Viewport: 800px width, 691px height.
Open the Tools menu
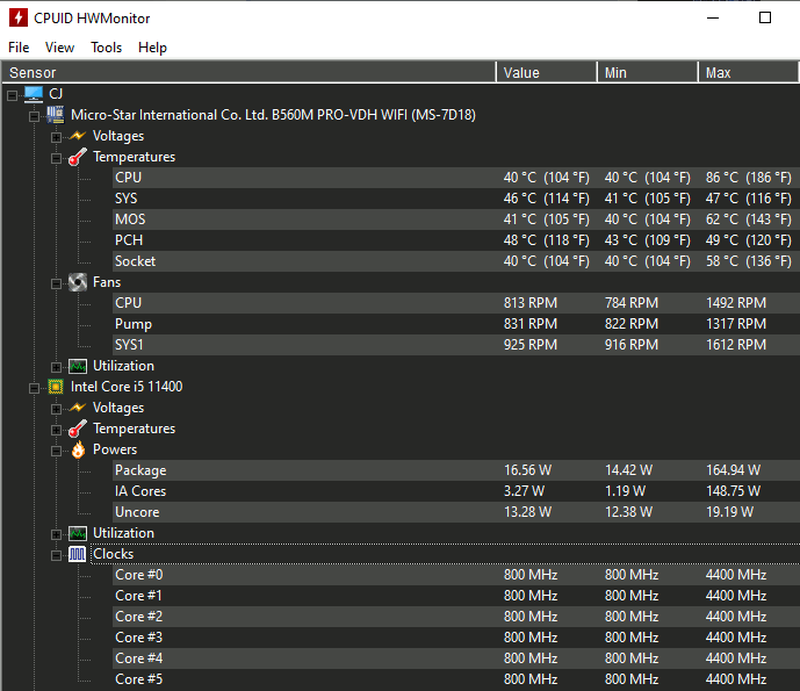coord(107,47)
